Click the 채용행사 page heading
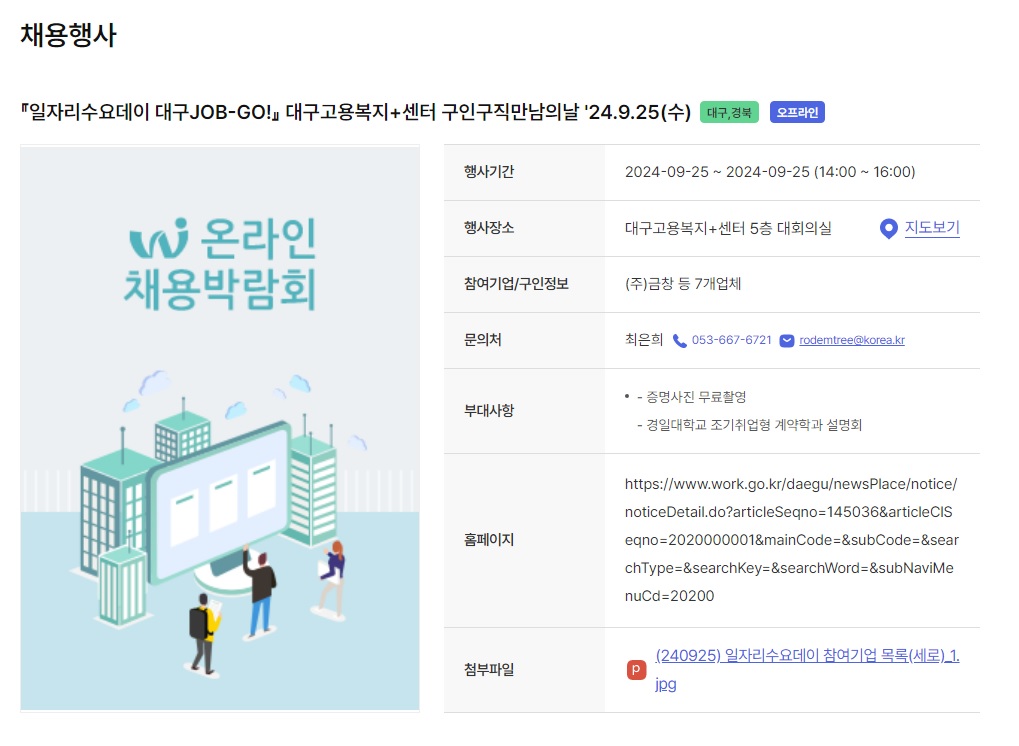The width and height of the screenshot is (1019, 746). 68,36
